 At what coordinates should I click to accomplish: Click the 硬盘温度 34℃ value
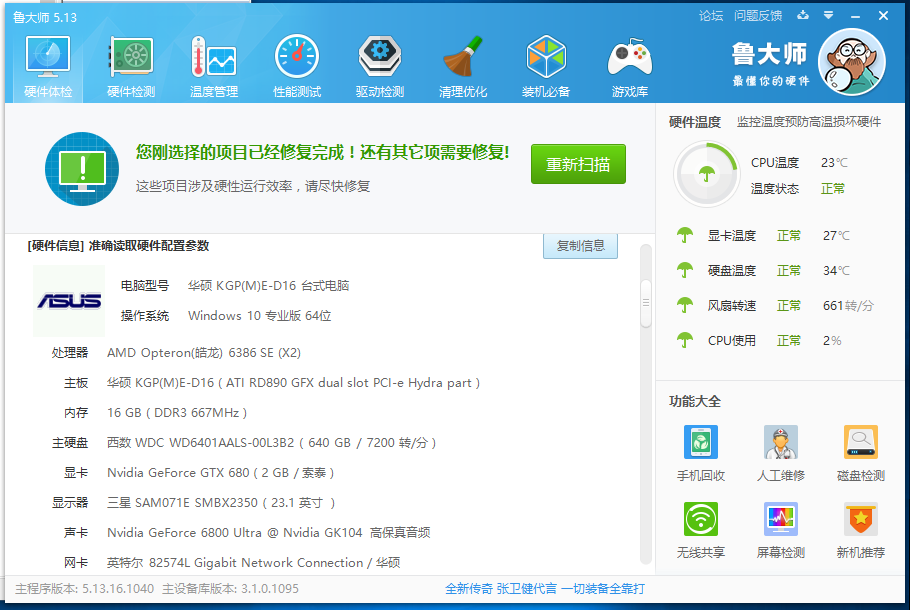coord(836,270)
